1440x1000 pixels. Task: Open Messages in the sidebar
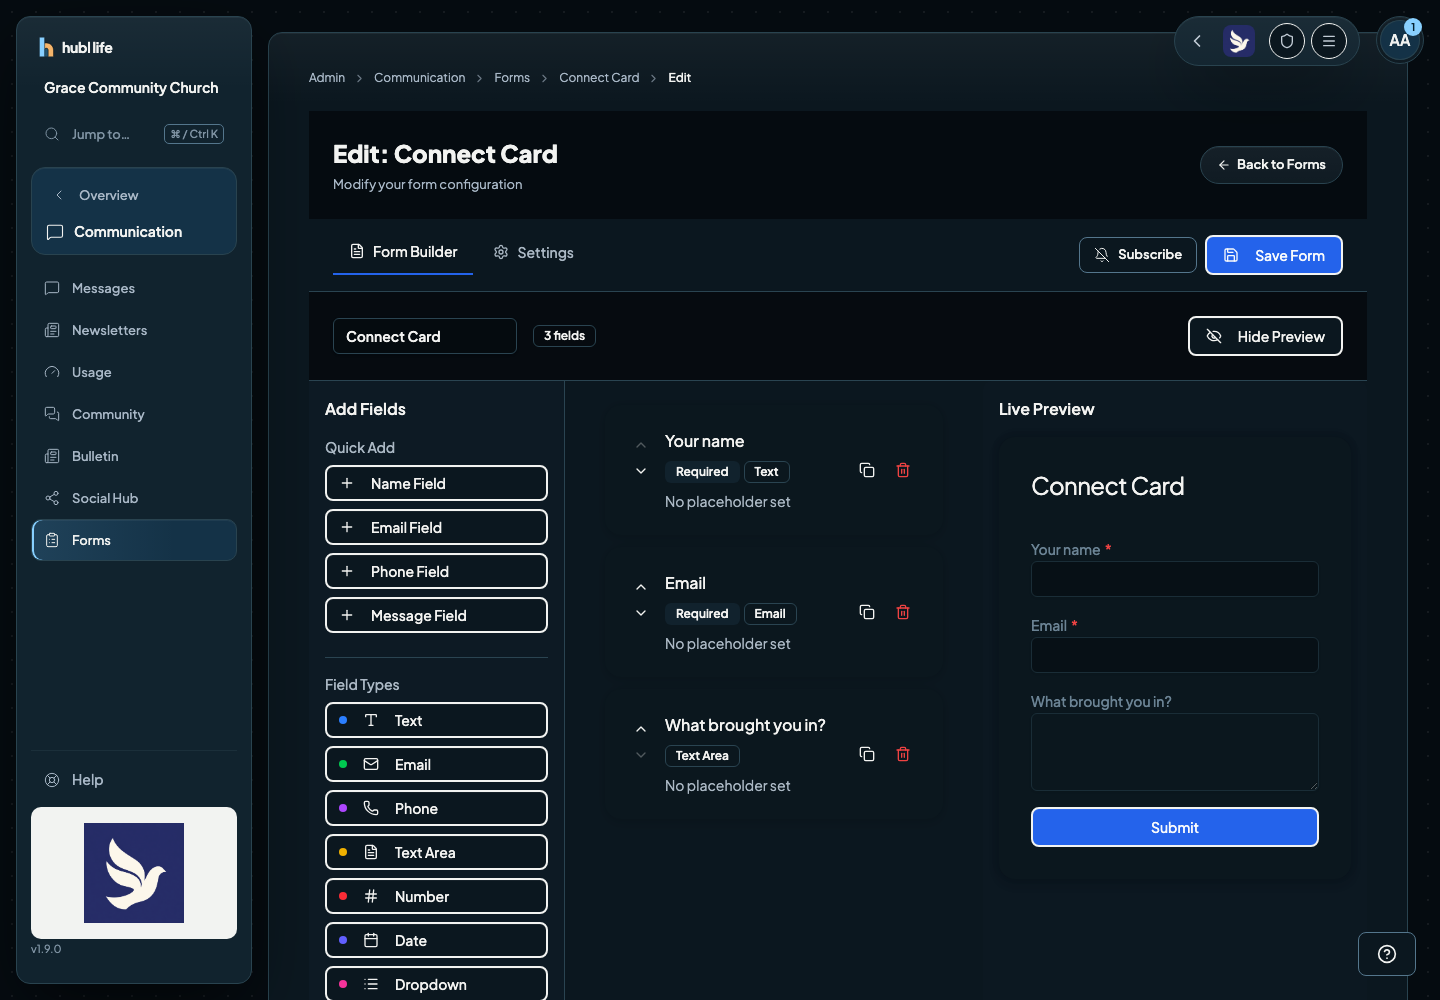134,288
